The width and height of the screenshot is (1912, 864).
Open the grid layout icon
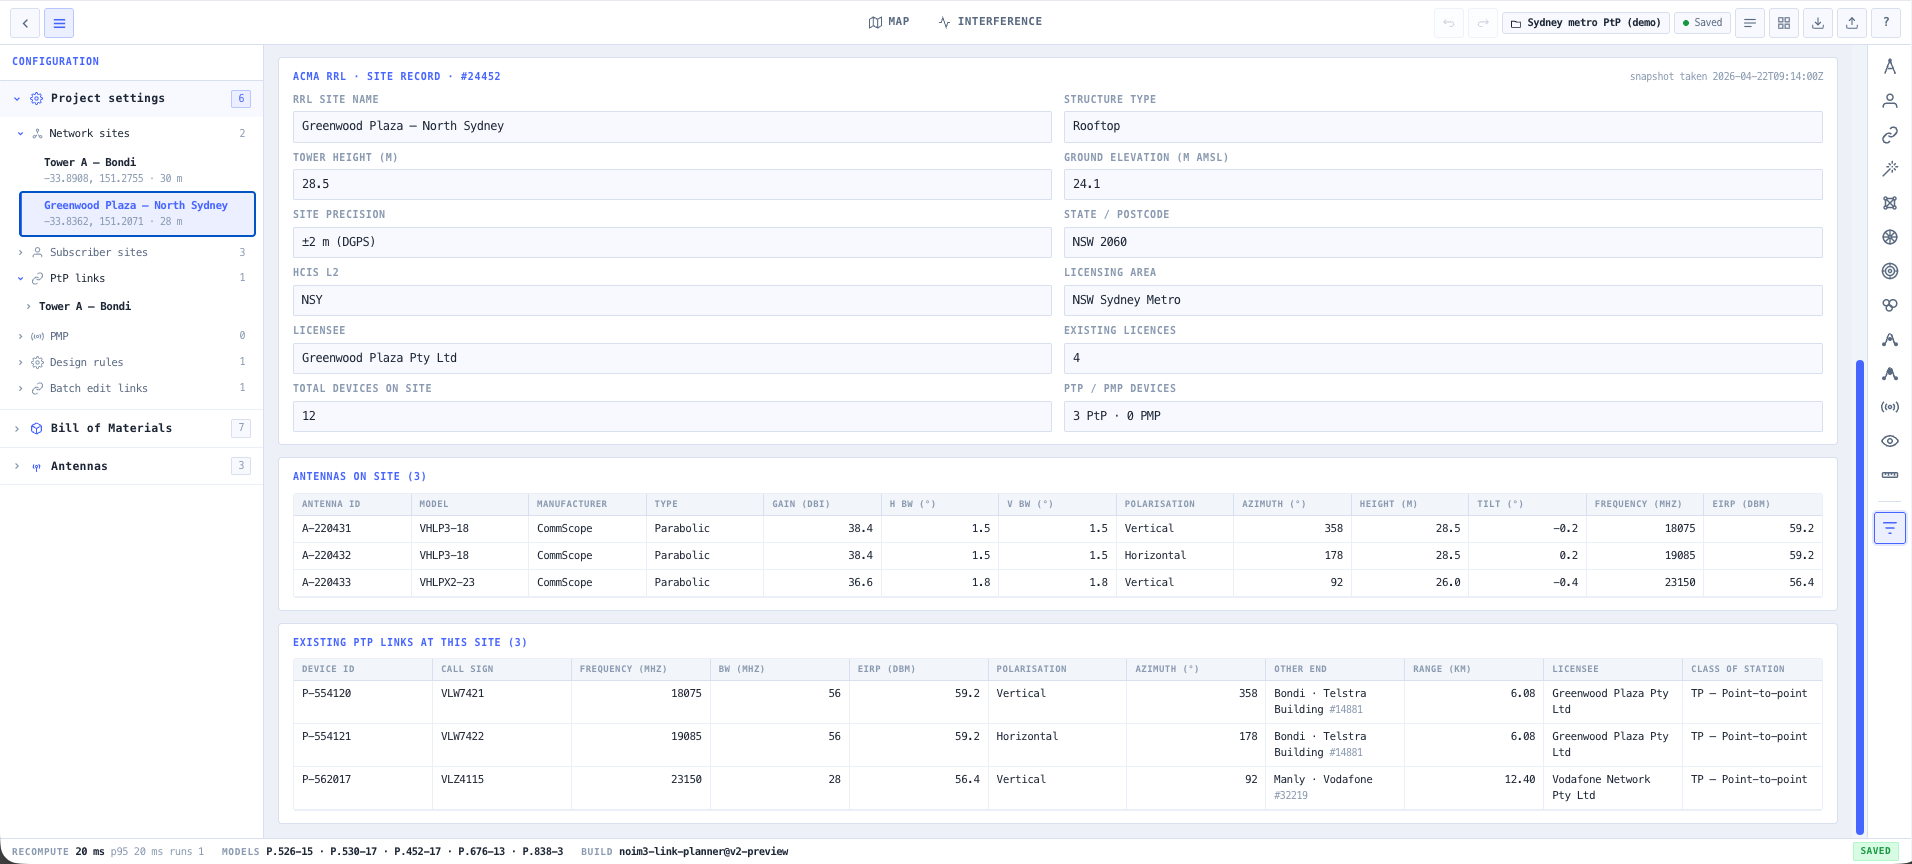pyautogui.click(x=1784, y=23)
